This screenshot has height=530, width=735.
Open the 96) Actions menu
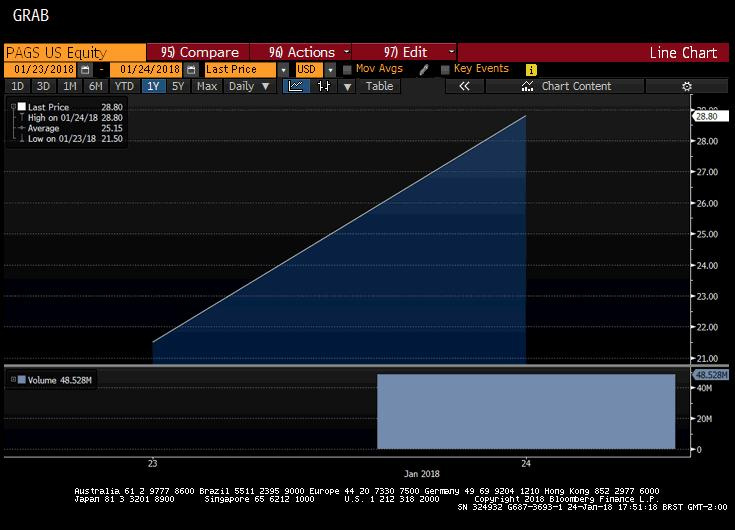(300, 52)
